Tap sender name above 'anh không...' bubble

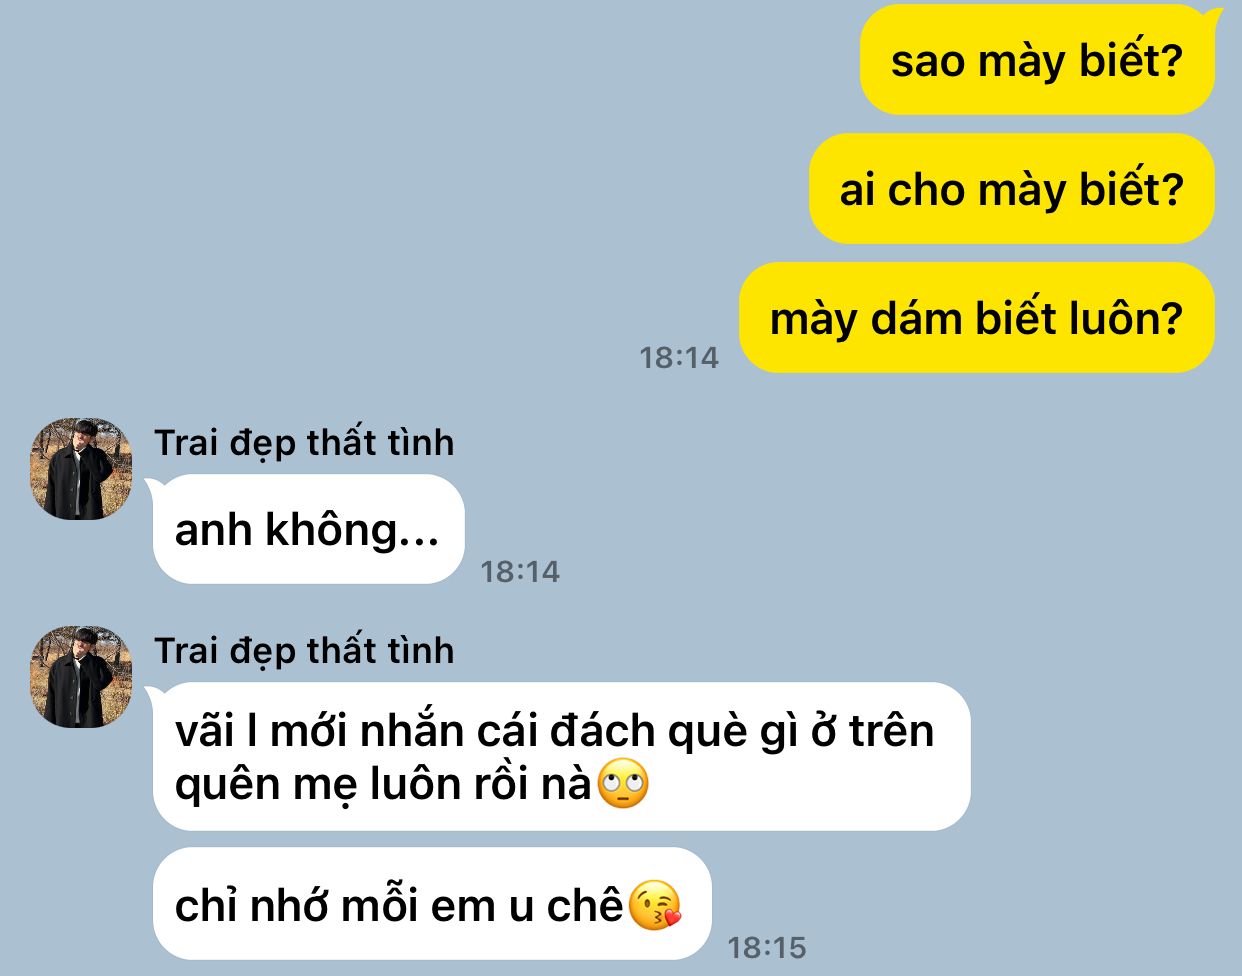point(304,442)
